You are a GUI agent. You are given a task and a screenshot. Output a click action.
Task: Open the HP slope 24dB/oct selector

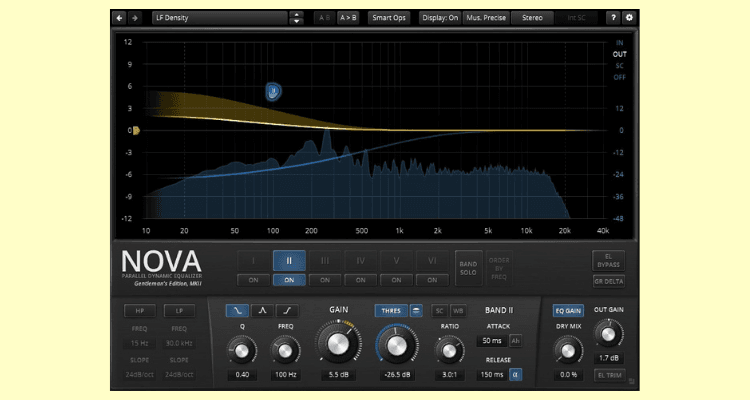[x=140, y=375]
